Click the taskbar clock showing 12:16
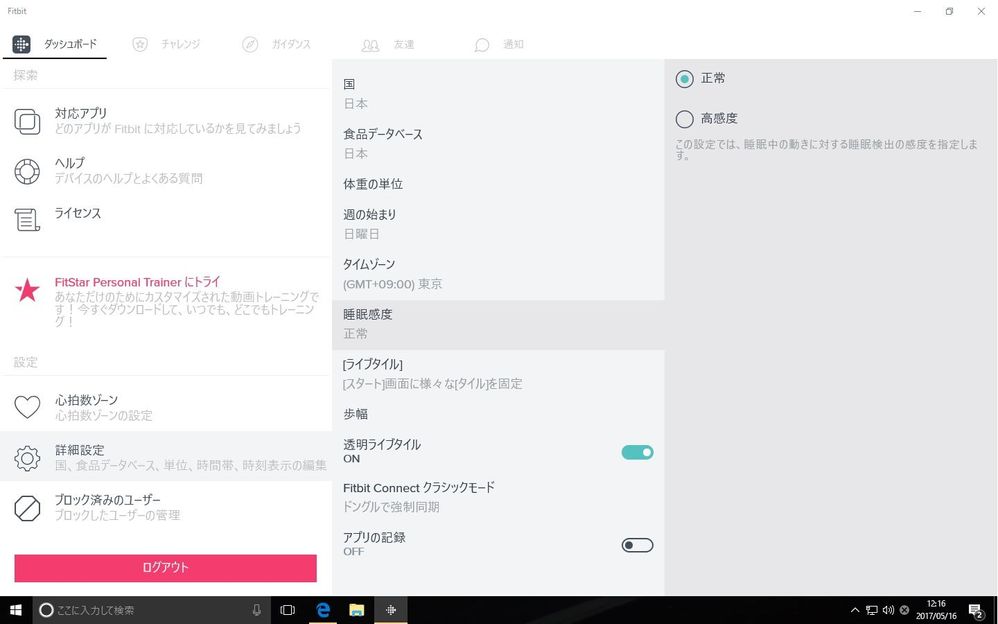This screenshot has height=624, width=998. pos(936,610)
